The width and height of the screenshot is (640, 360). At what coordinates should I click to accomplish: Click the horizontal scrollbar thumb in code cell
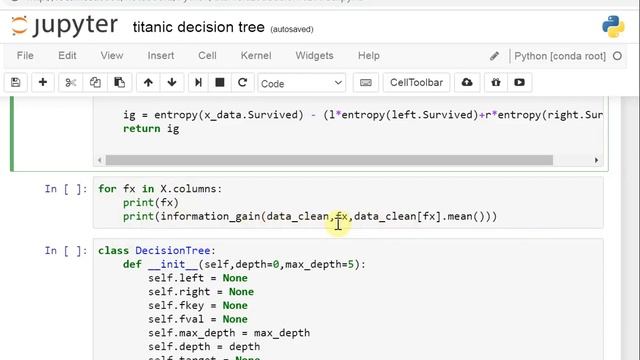point(329,160)
